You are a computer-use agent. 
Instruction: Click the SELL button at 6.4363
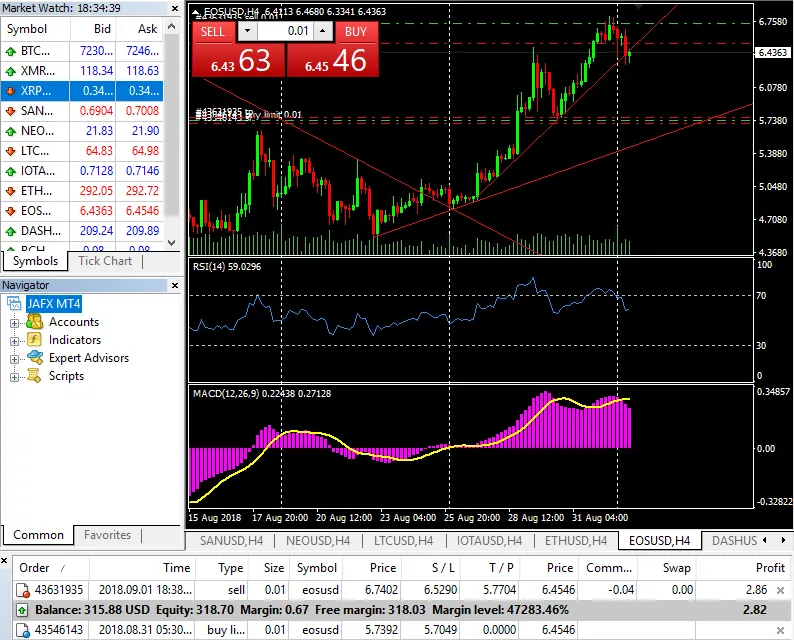point(239,61)
